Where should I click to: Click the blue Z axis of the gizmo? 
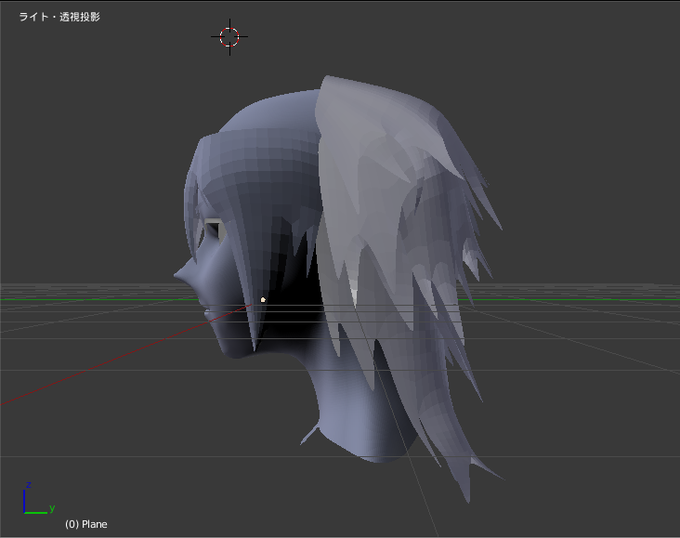pyautogui.click(x=25, y=499)
